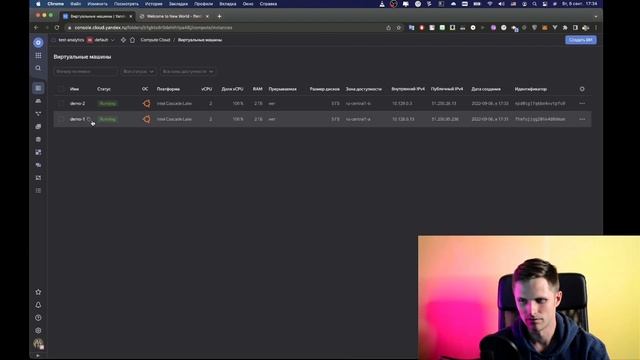Open the disks icon below virtual machines
Viewport: 640px width, 360px height.
coord(38,101)
